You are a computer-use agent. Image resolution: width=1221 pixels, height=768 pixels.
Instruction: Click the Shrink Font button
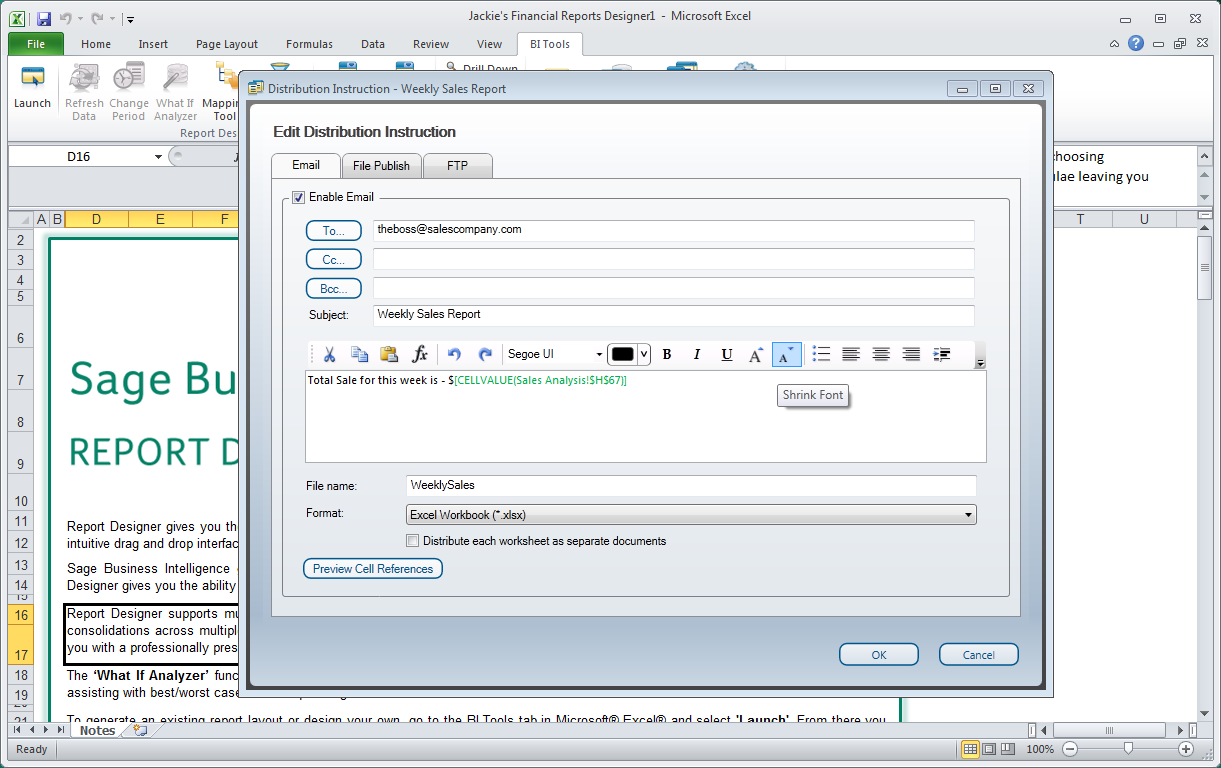[787, 355]
